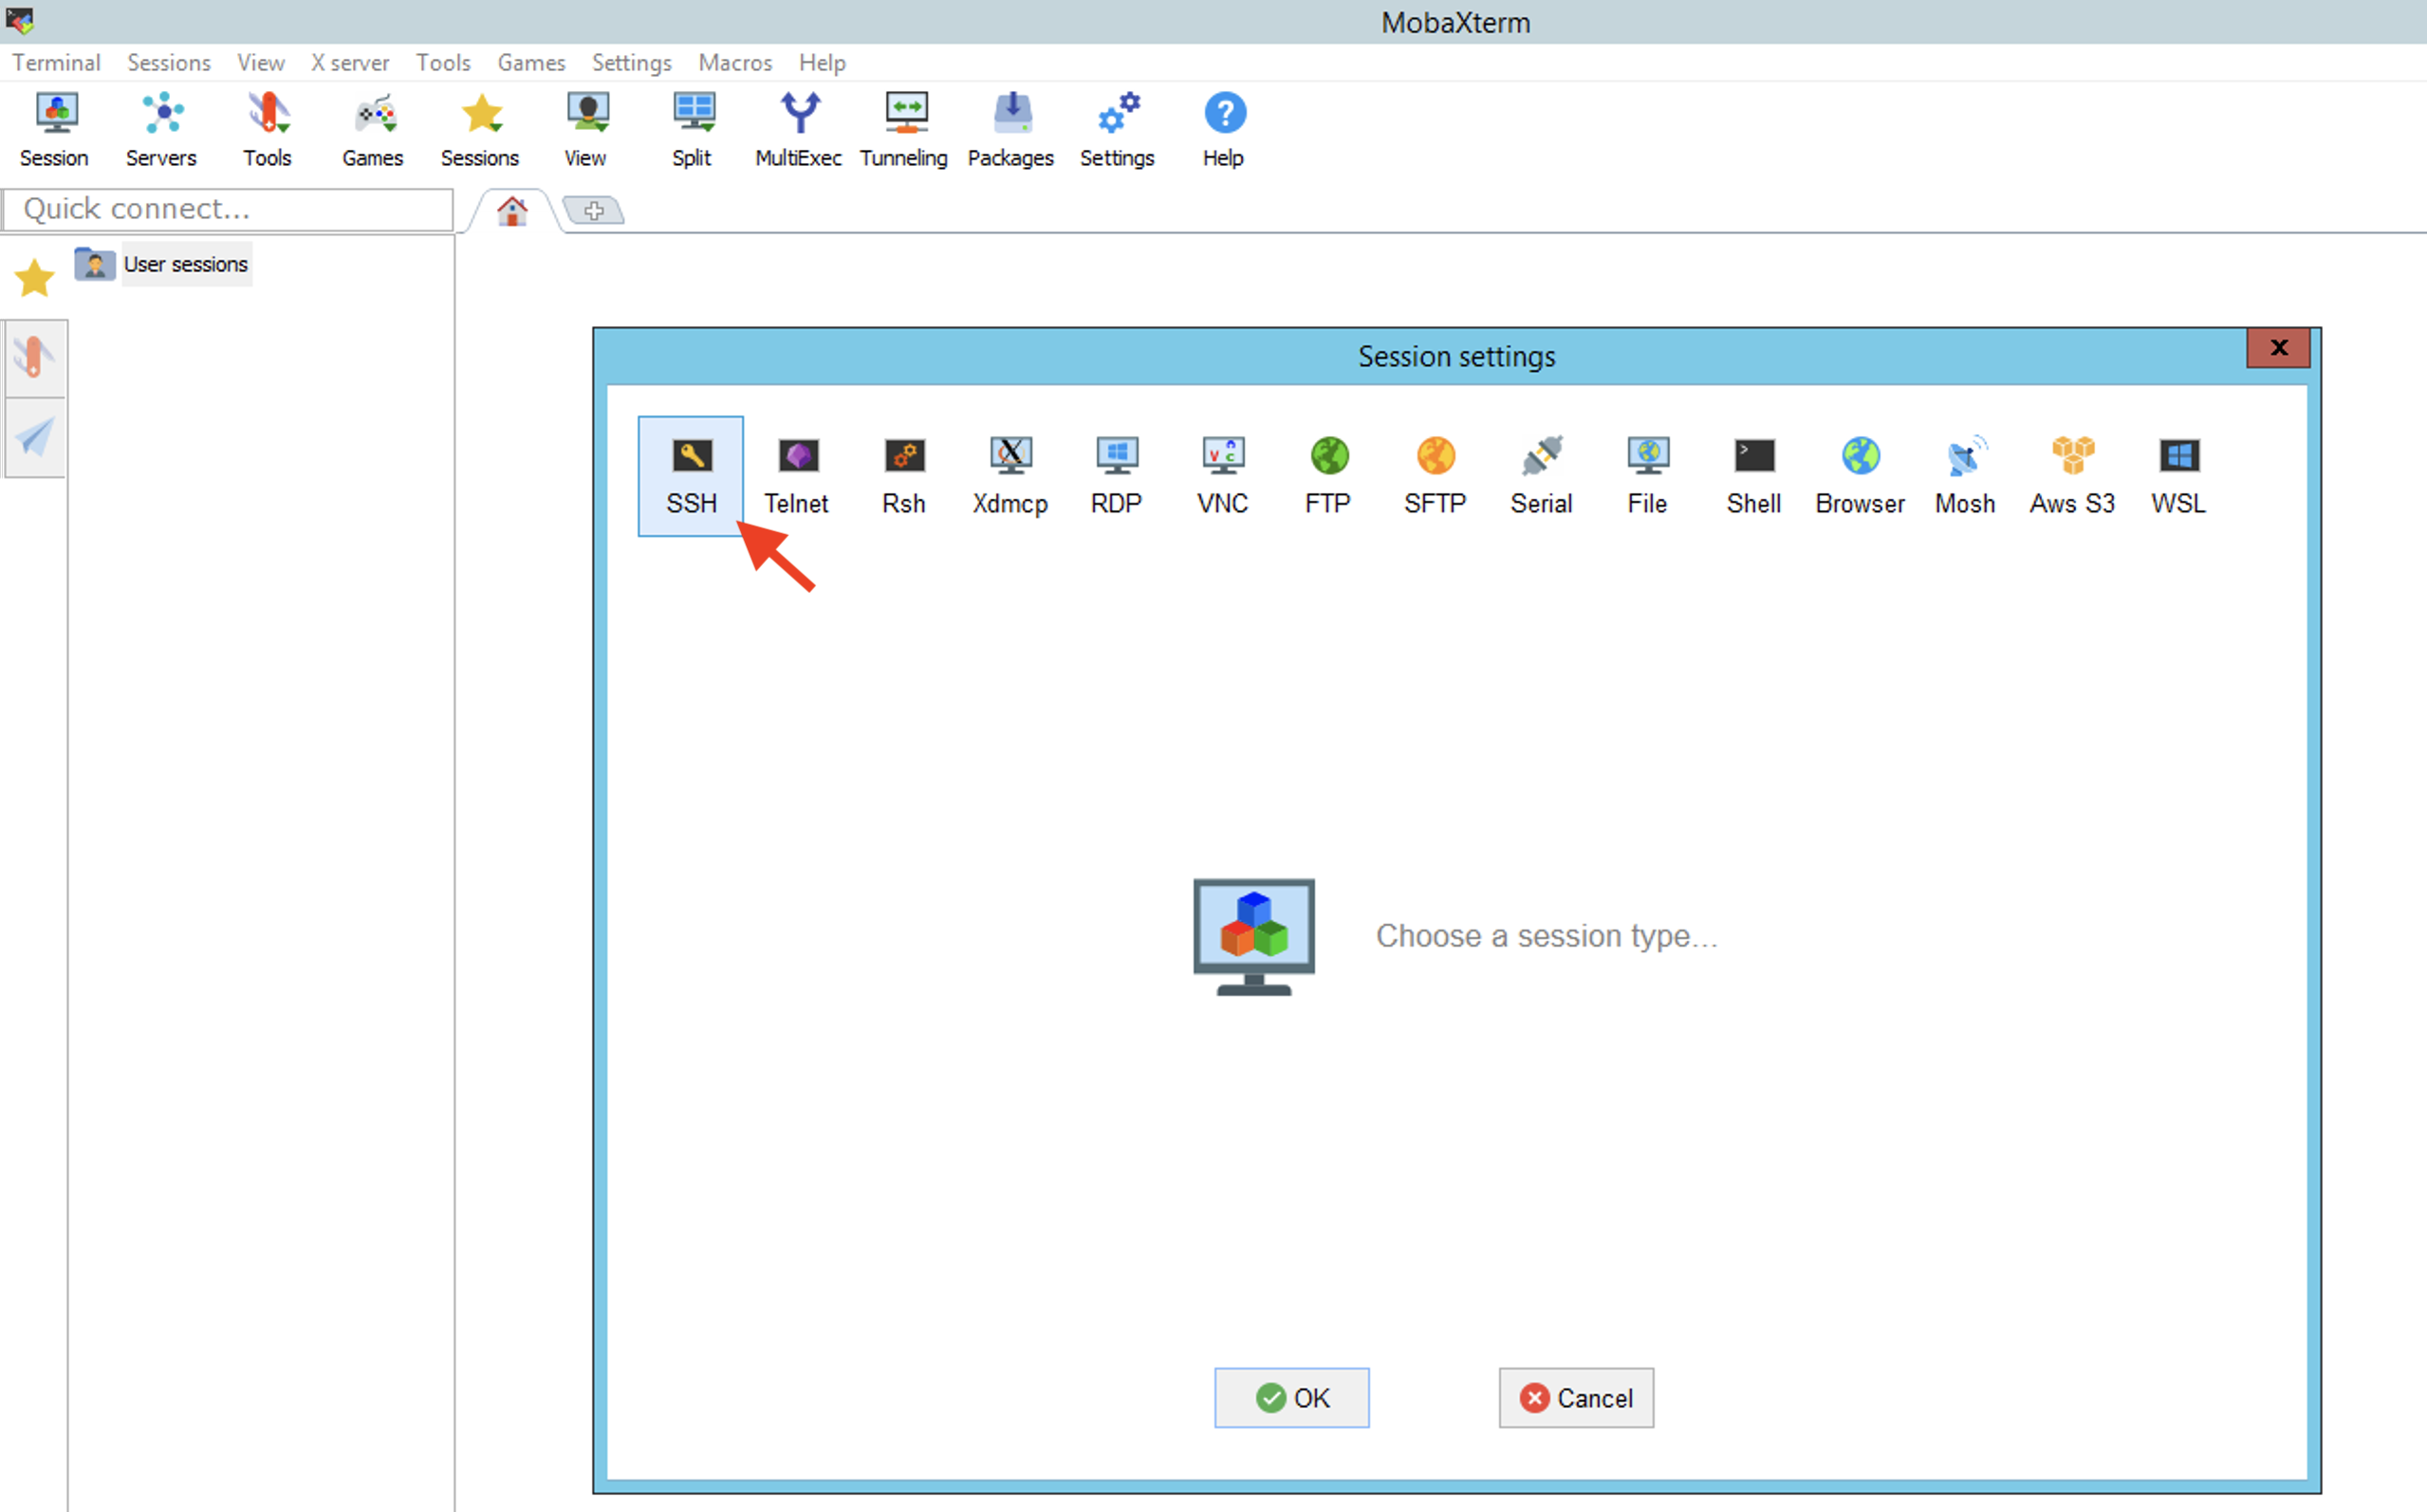The height and width of the screenshot is (1512, 2427).
Task: Select the WSL session type
Action: pyautogui.click(x=2178, y=476)
